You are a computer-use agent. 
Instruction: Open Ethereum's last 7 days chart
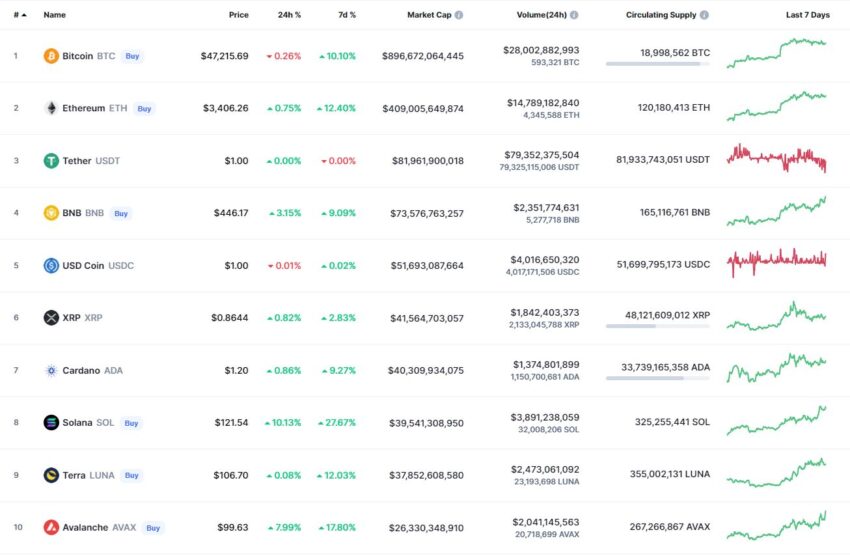(776, 106)
